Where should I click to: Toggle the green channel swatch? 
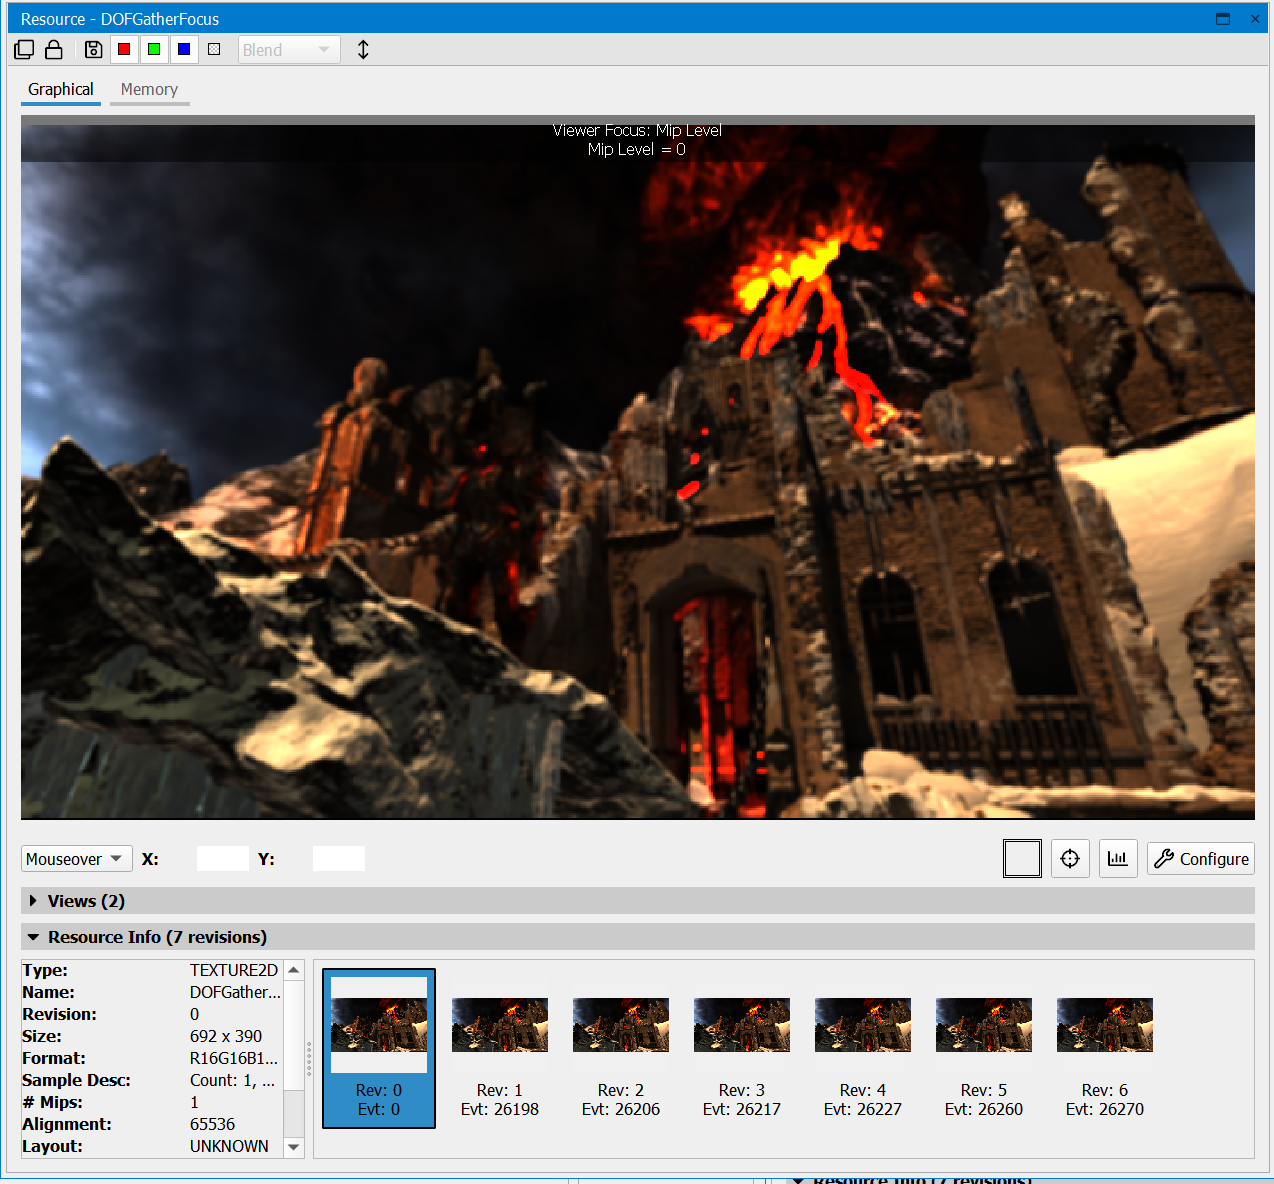pyautogui.click(x=154, y=49)
